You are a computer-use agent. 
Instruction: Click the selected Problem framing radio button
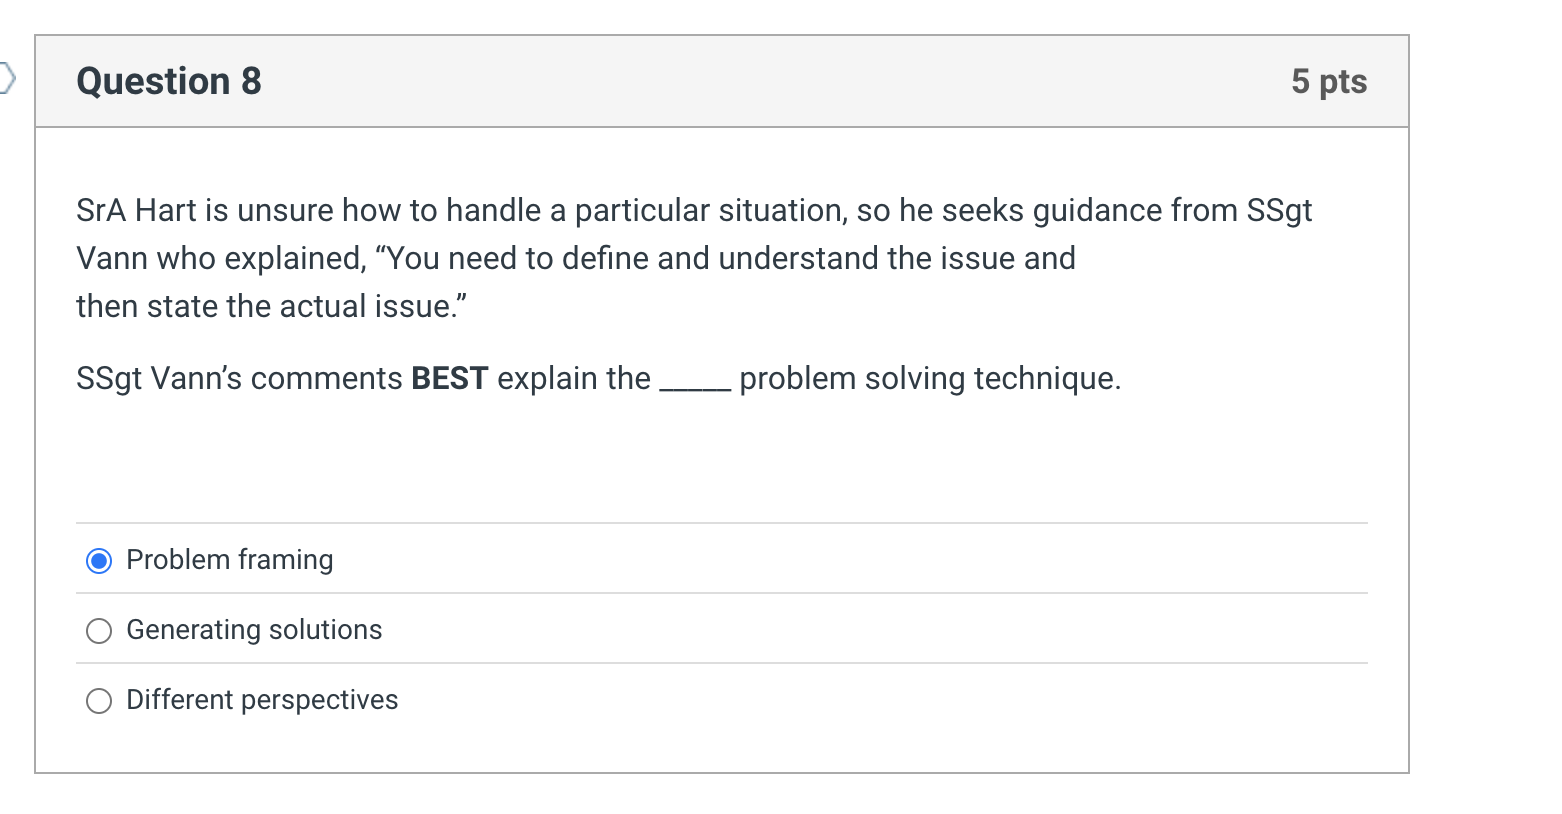pos(98,561)
